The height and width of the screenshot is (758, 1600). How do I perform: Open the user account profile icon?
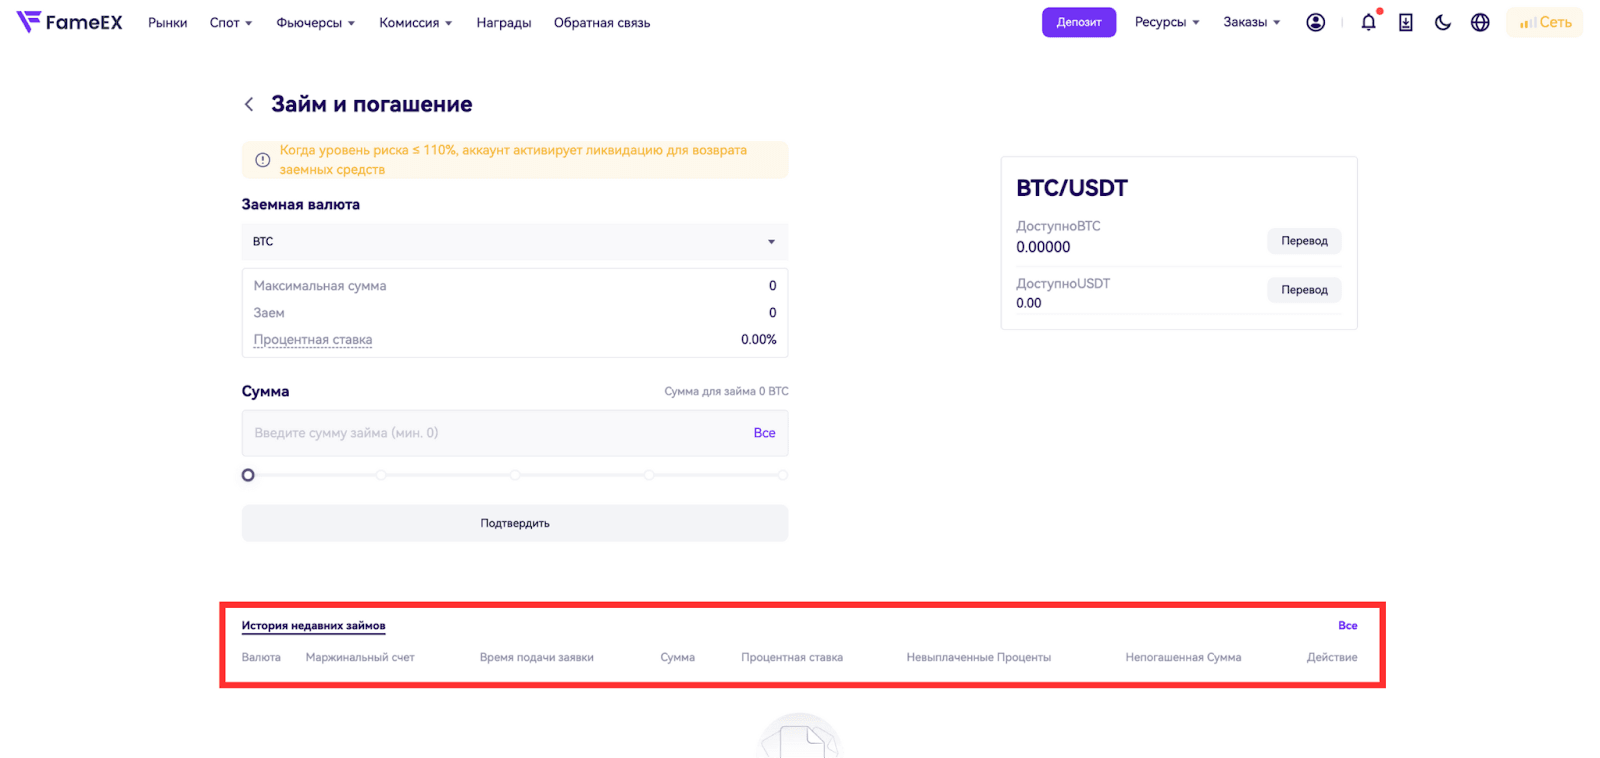[1315, 22]
